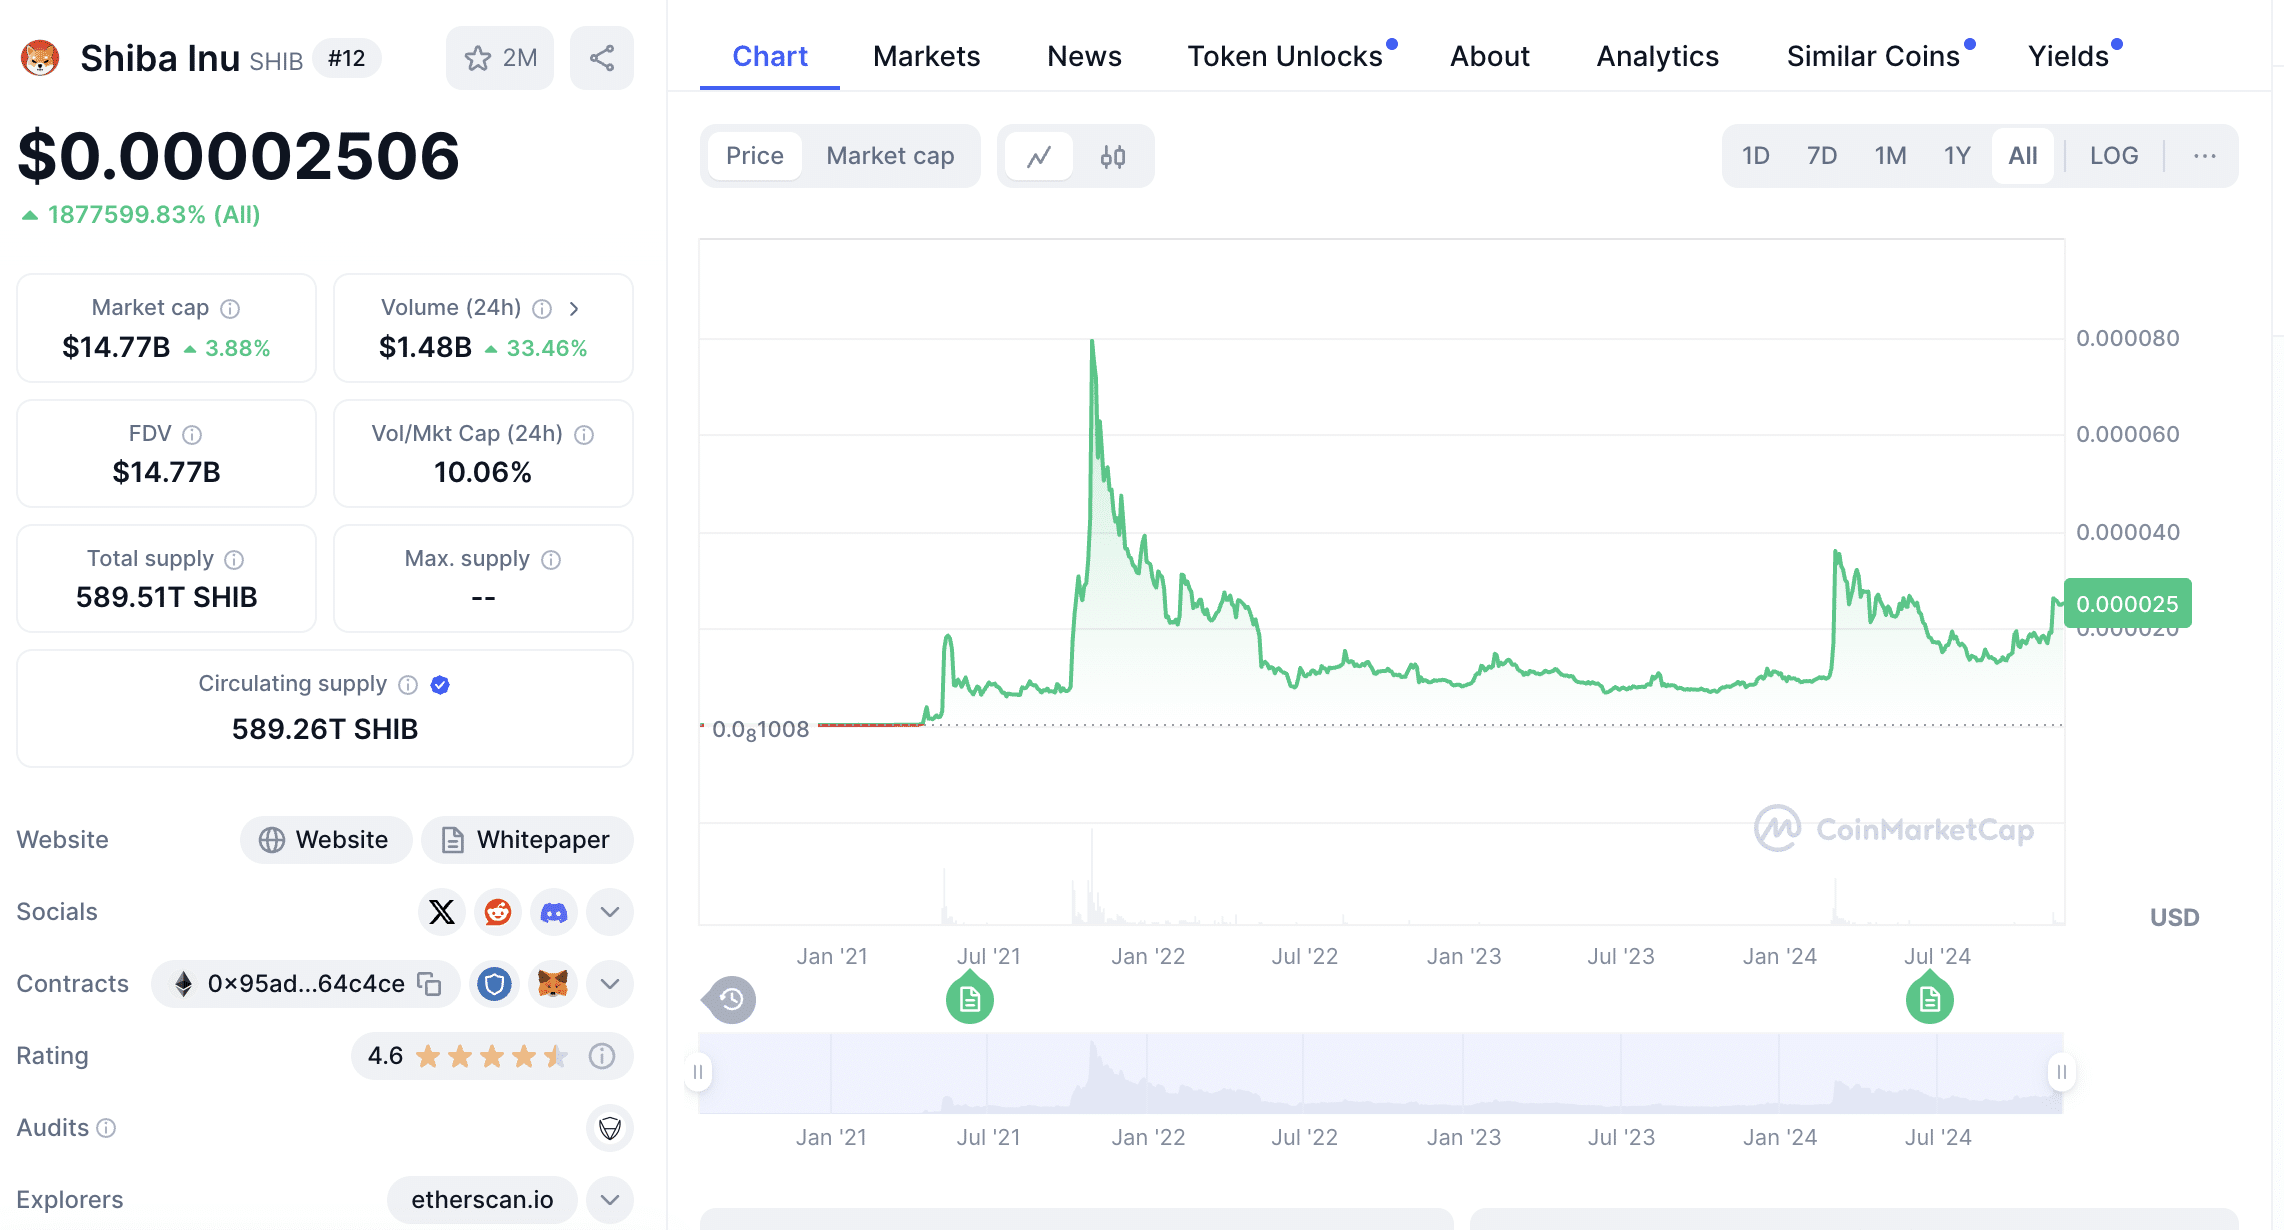Open etherscan.io explorer link
Image resolution: width=2284 pixels, height=1230 pixels.
click(482, 1200)
